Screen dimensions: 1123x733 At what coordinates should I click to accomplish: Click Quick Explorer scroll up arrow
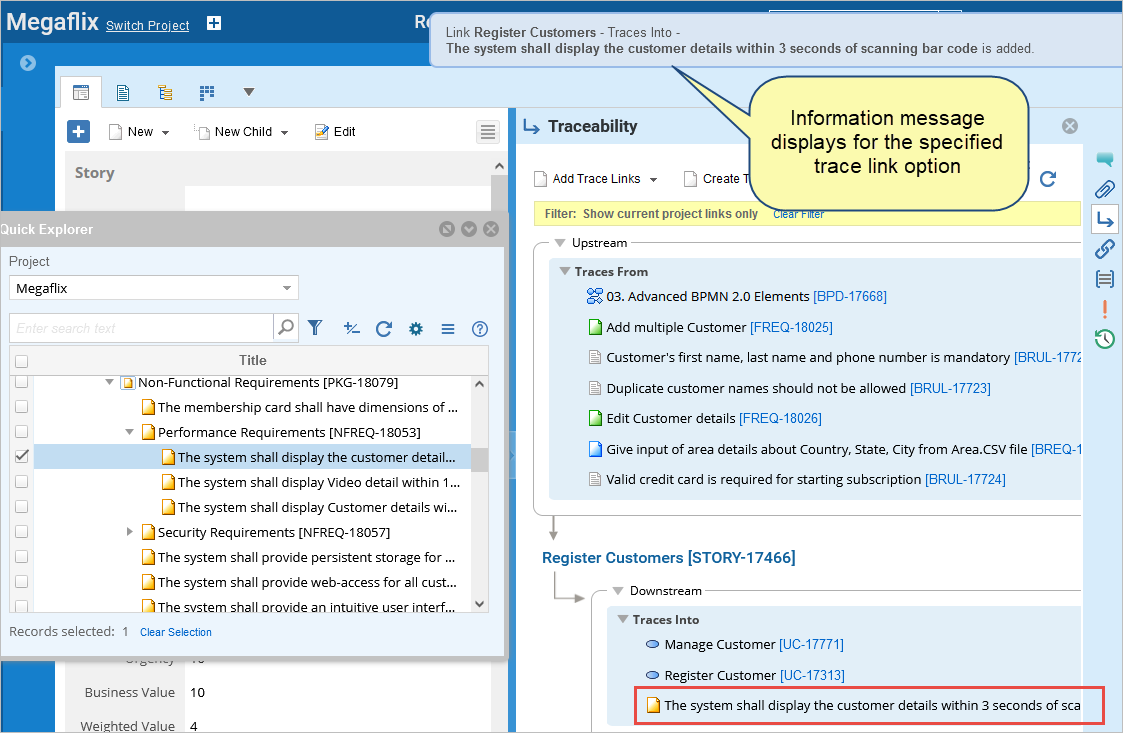point(480,384)
